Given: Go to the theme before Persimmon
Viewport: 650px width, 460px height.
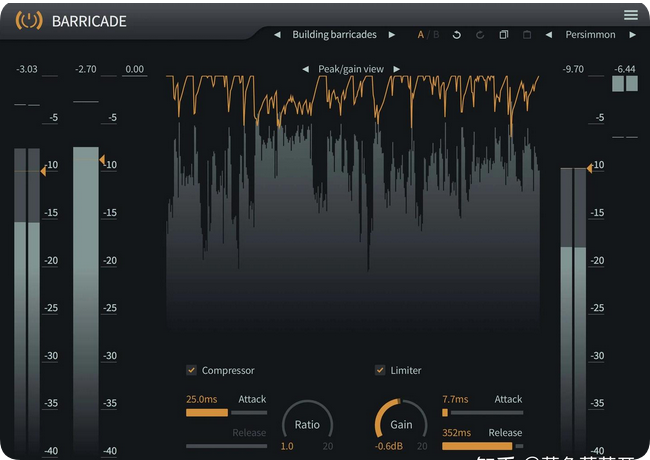Looking at the screenshot, I should [x=548, y=35].
